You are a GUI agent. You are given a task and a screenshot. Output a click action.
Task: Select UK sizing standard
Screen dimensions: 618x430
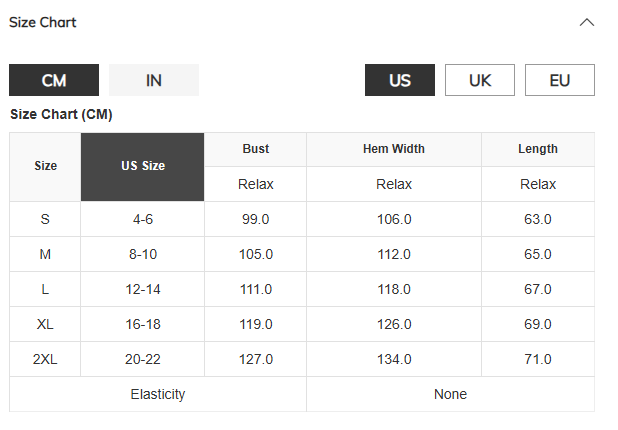click(480, 80)
